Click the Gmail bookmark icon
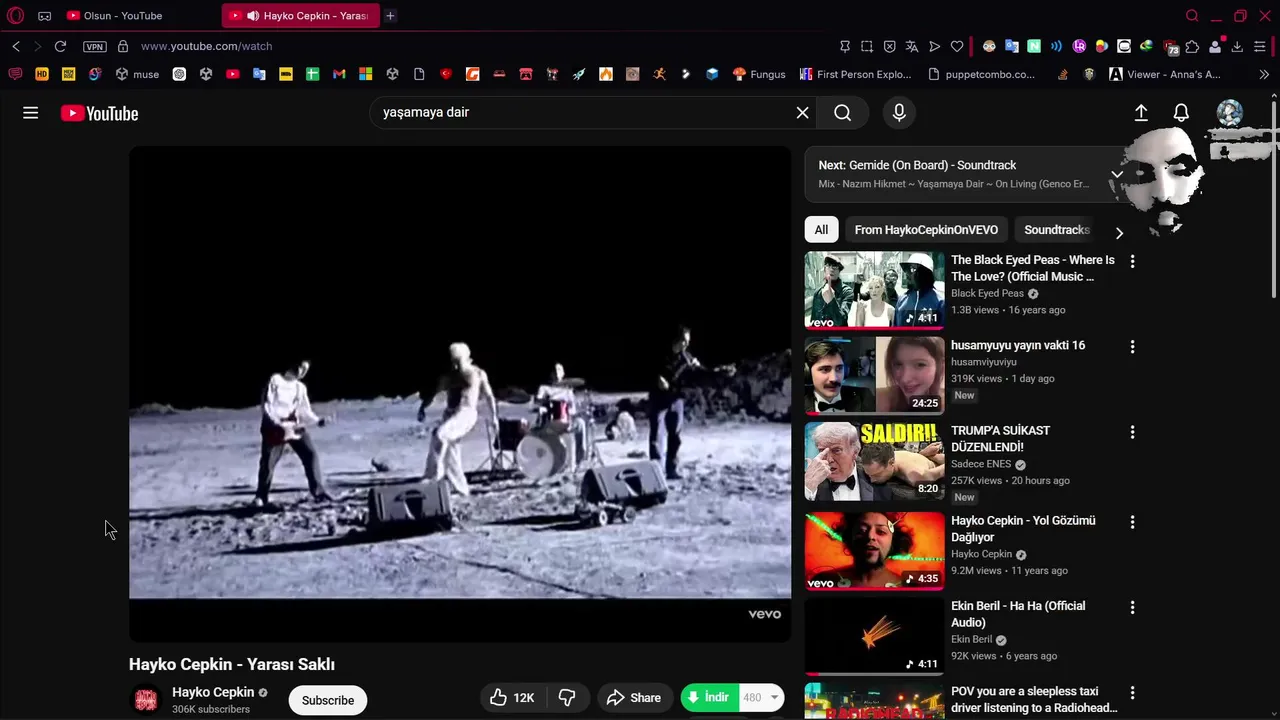1280x720 pixels. (x=339, y=74)
